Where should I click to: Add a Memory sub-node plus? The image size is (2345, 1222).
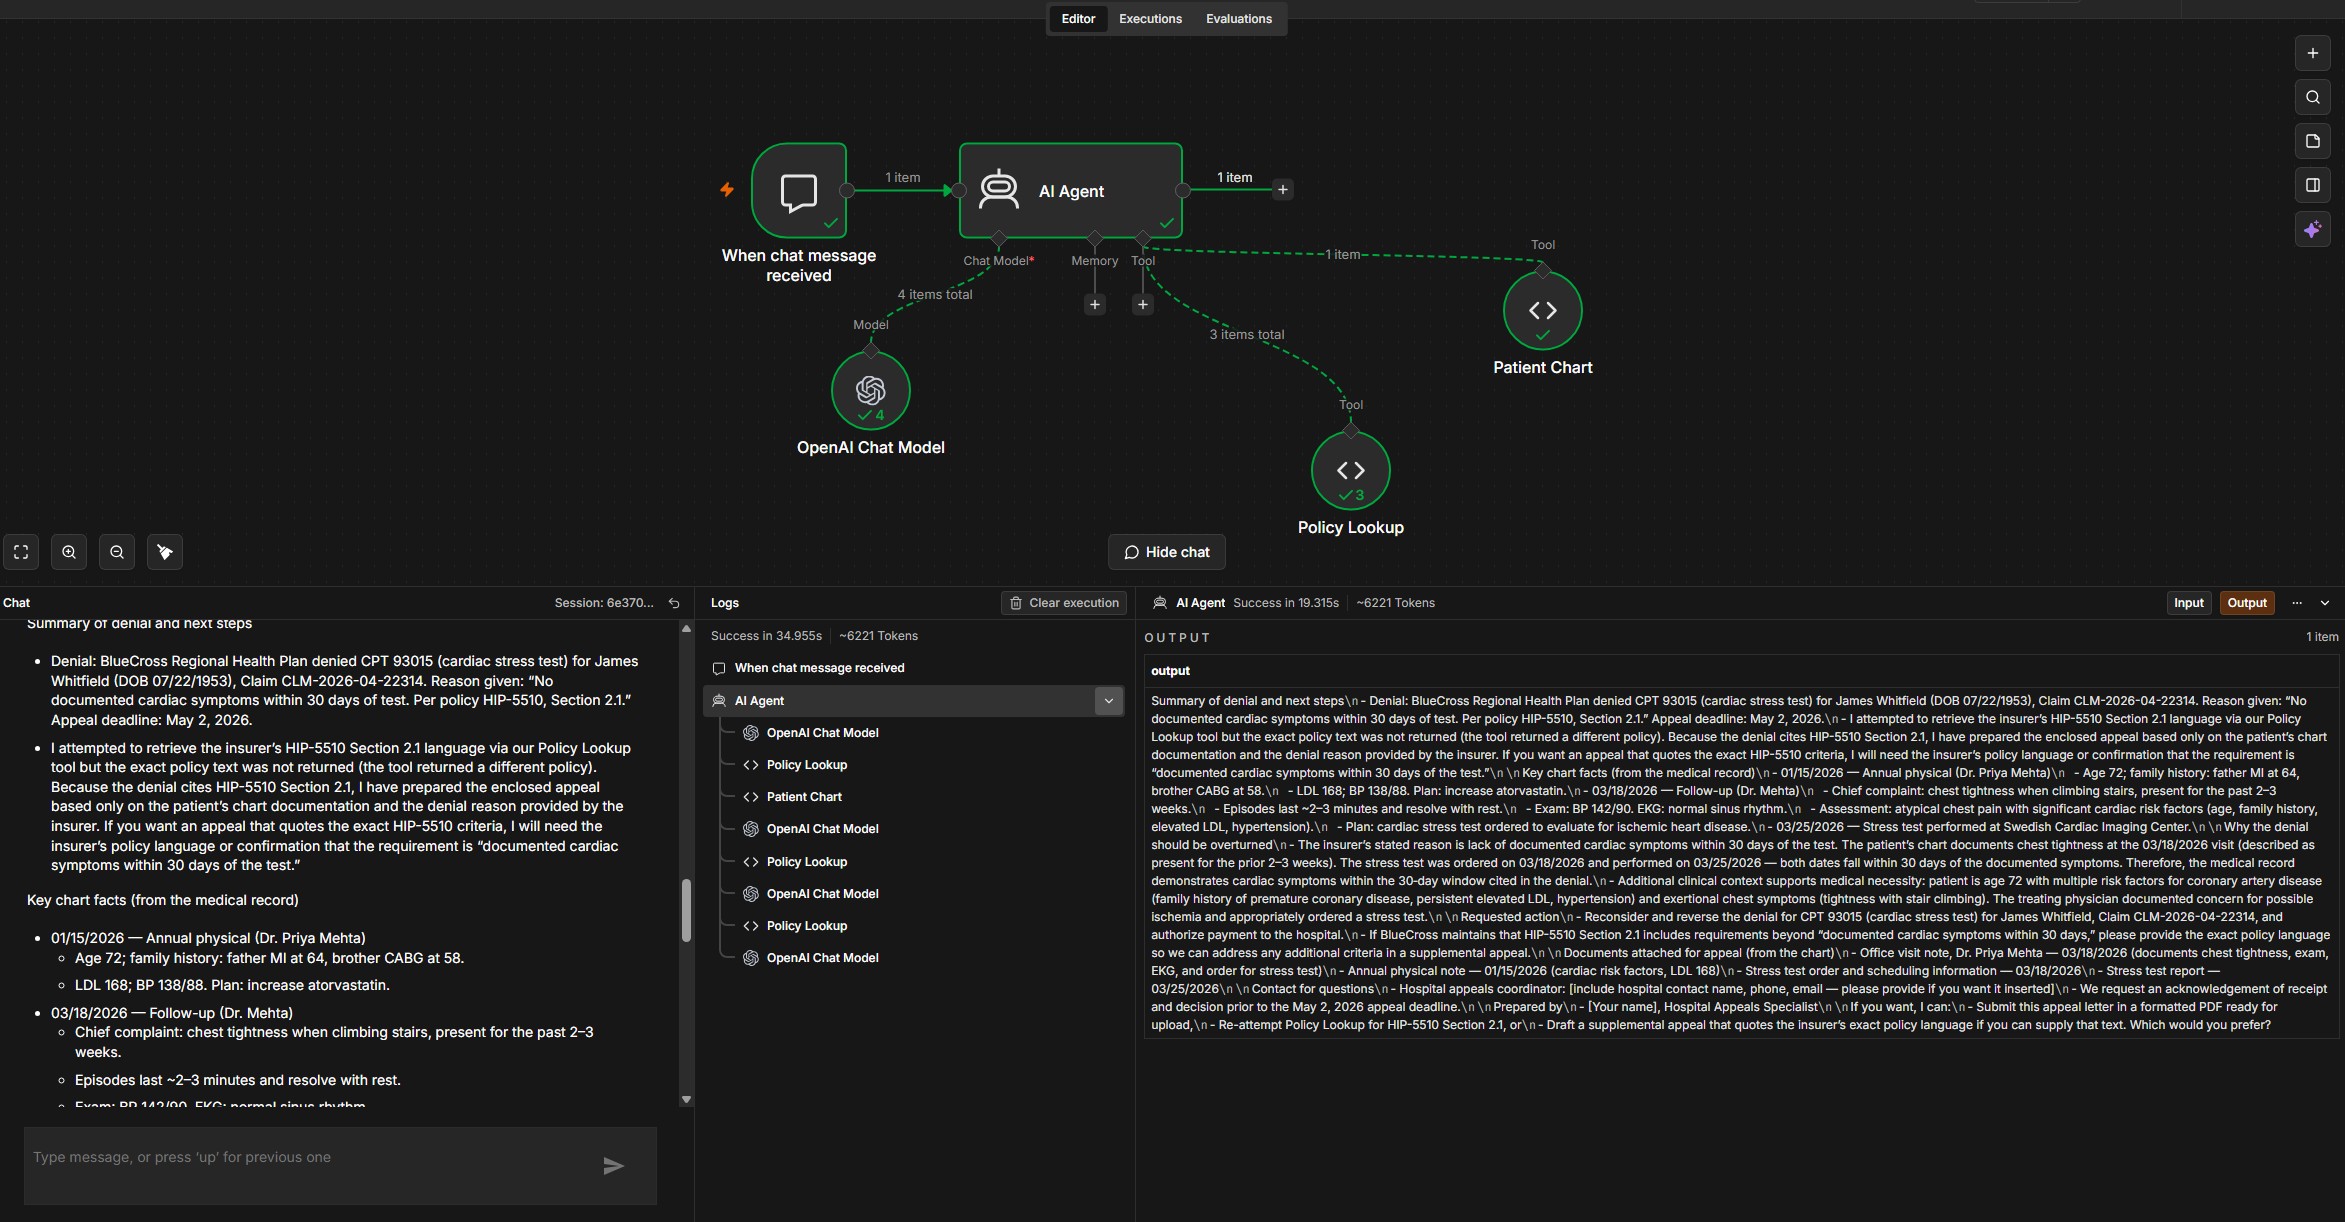pos(1094,305)
